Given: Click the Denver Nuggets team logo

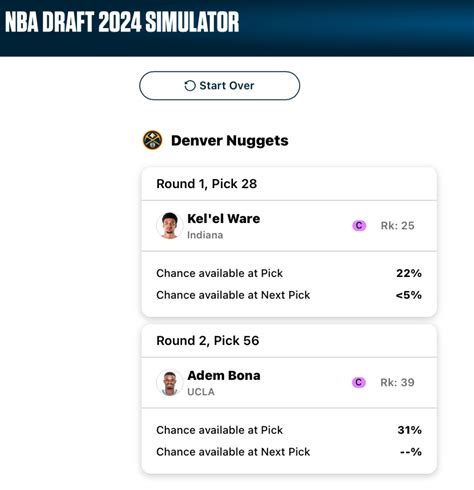Looking at the screenshot, I should point(152,140).
